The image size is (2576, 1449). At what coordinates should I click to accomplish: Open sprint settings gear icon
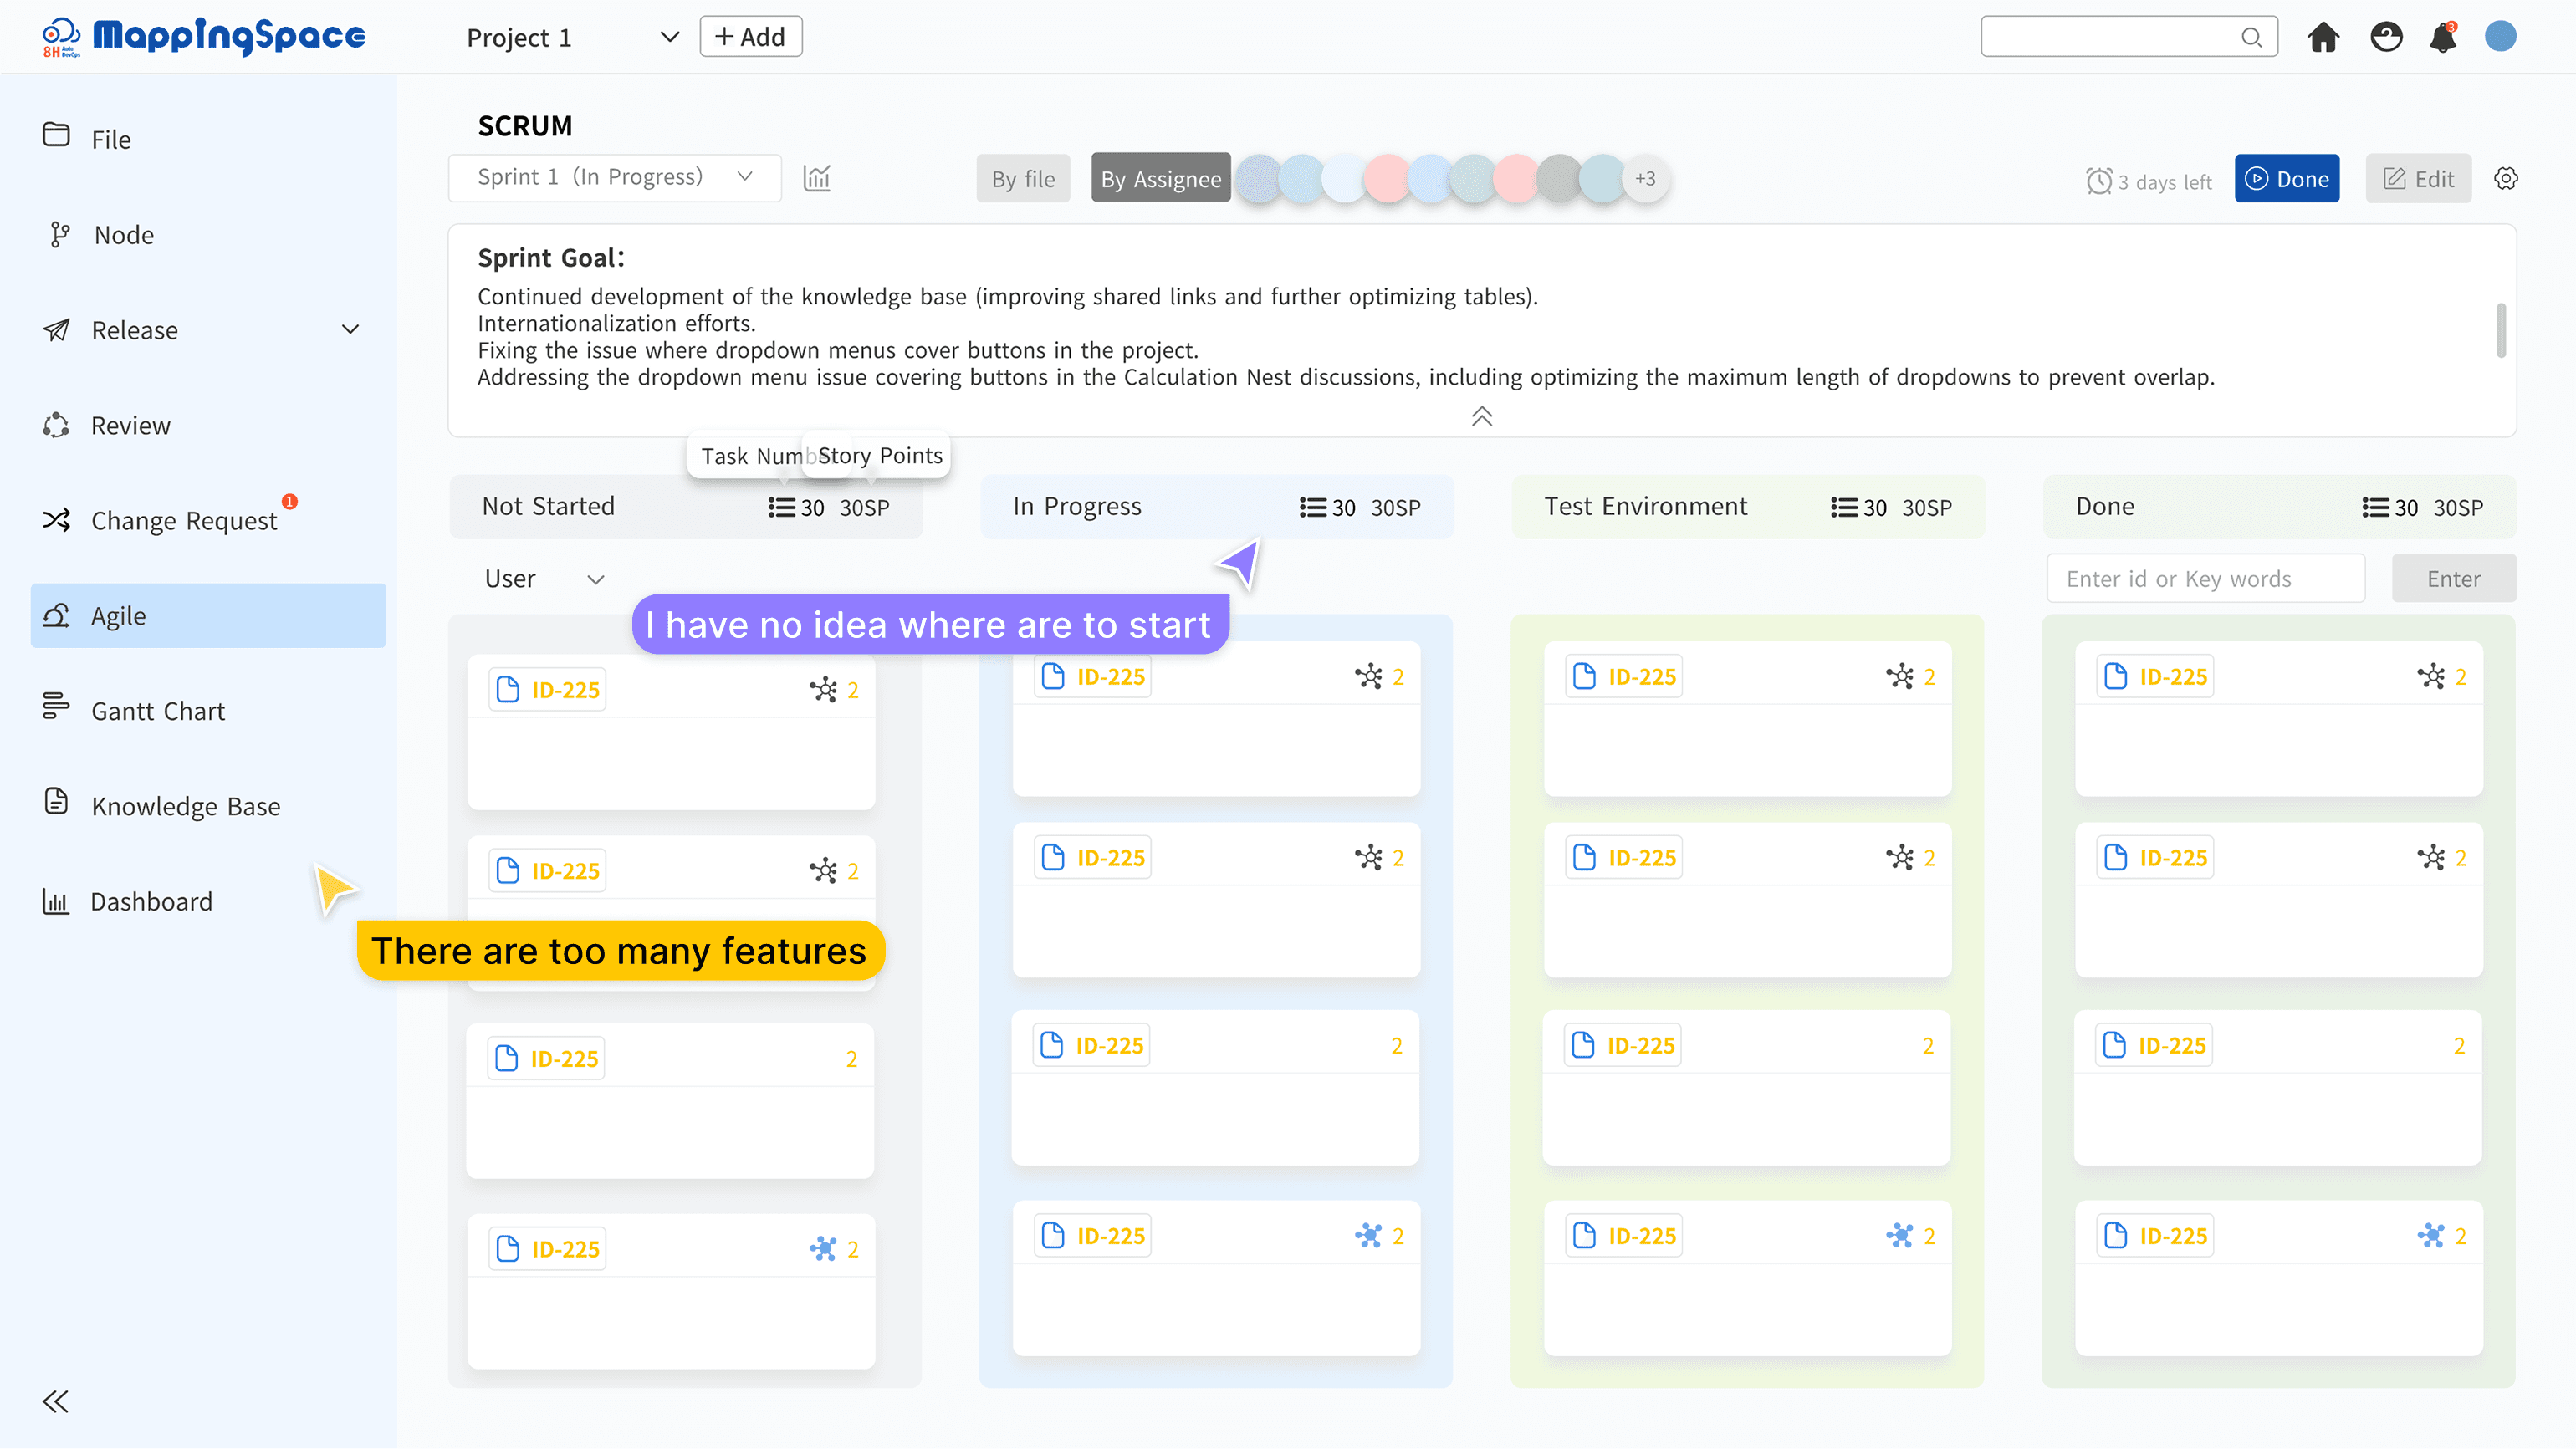(x=2505, y=178)
